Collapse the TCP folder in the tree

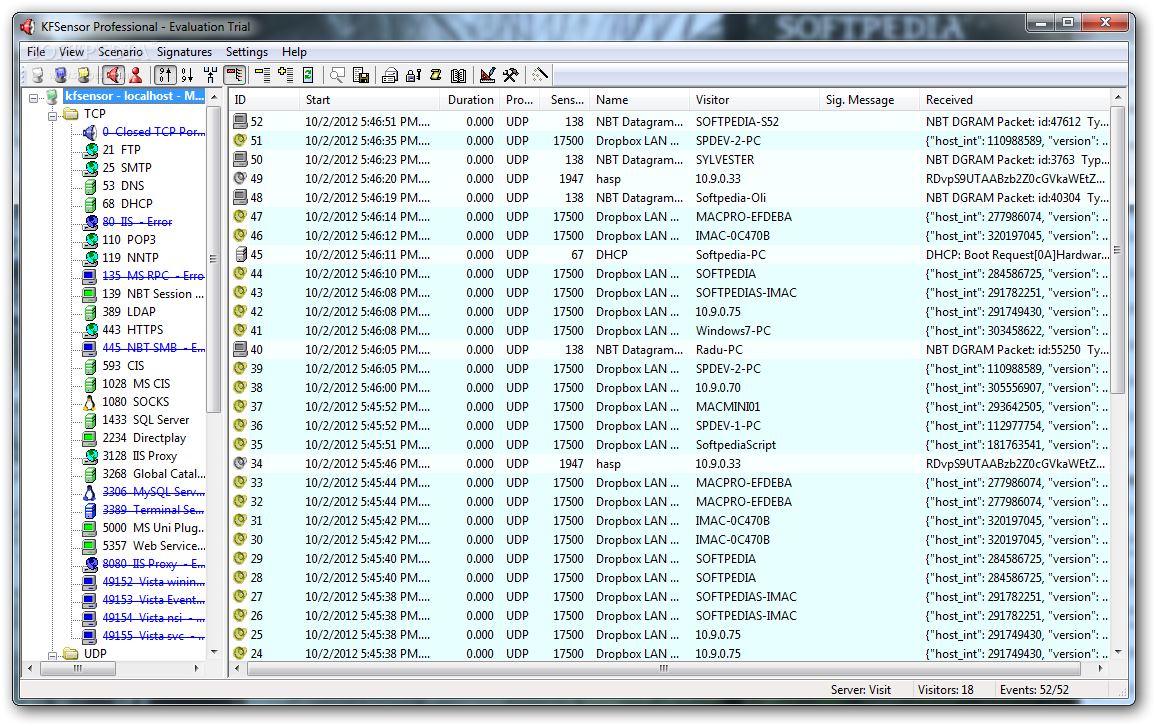point(52,115)
